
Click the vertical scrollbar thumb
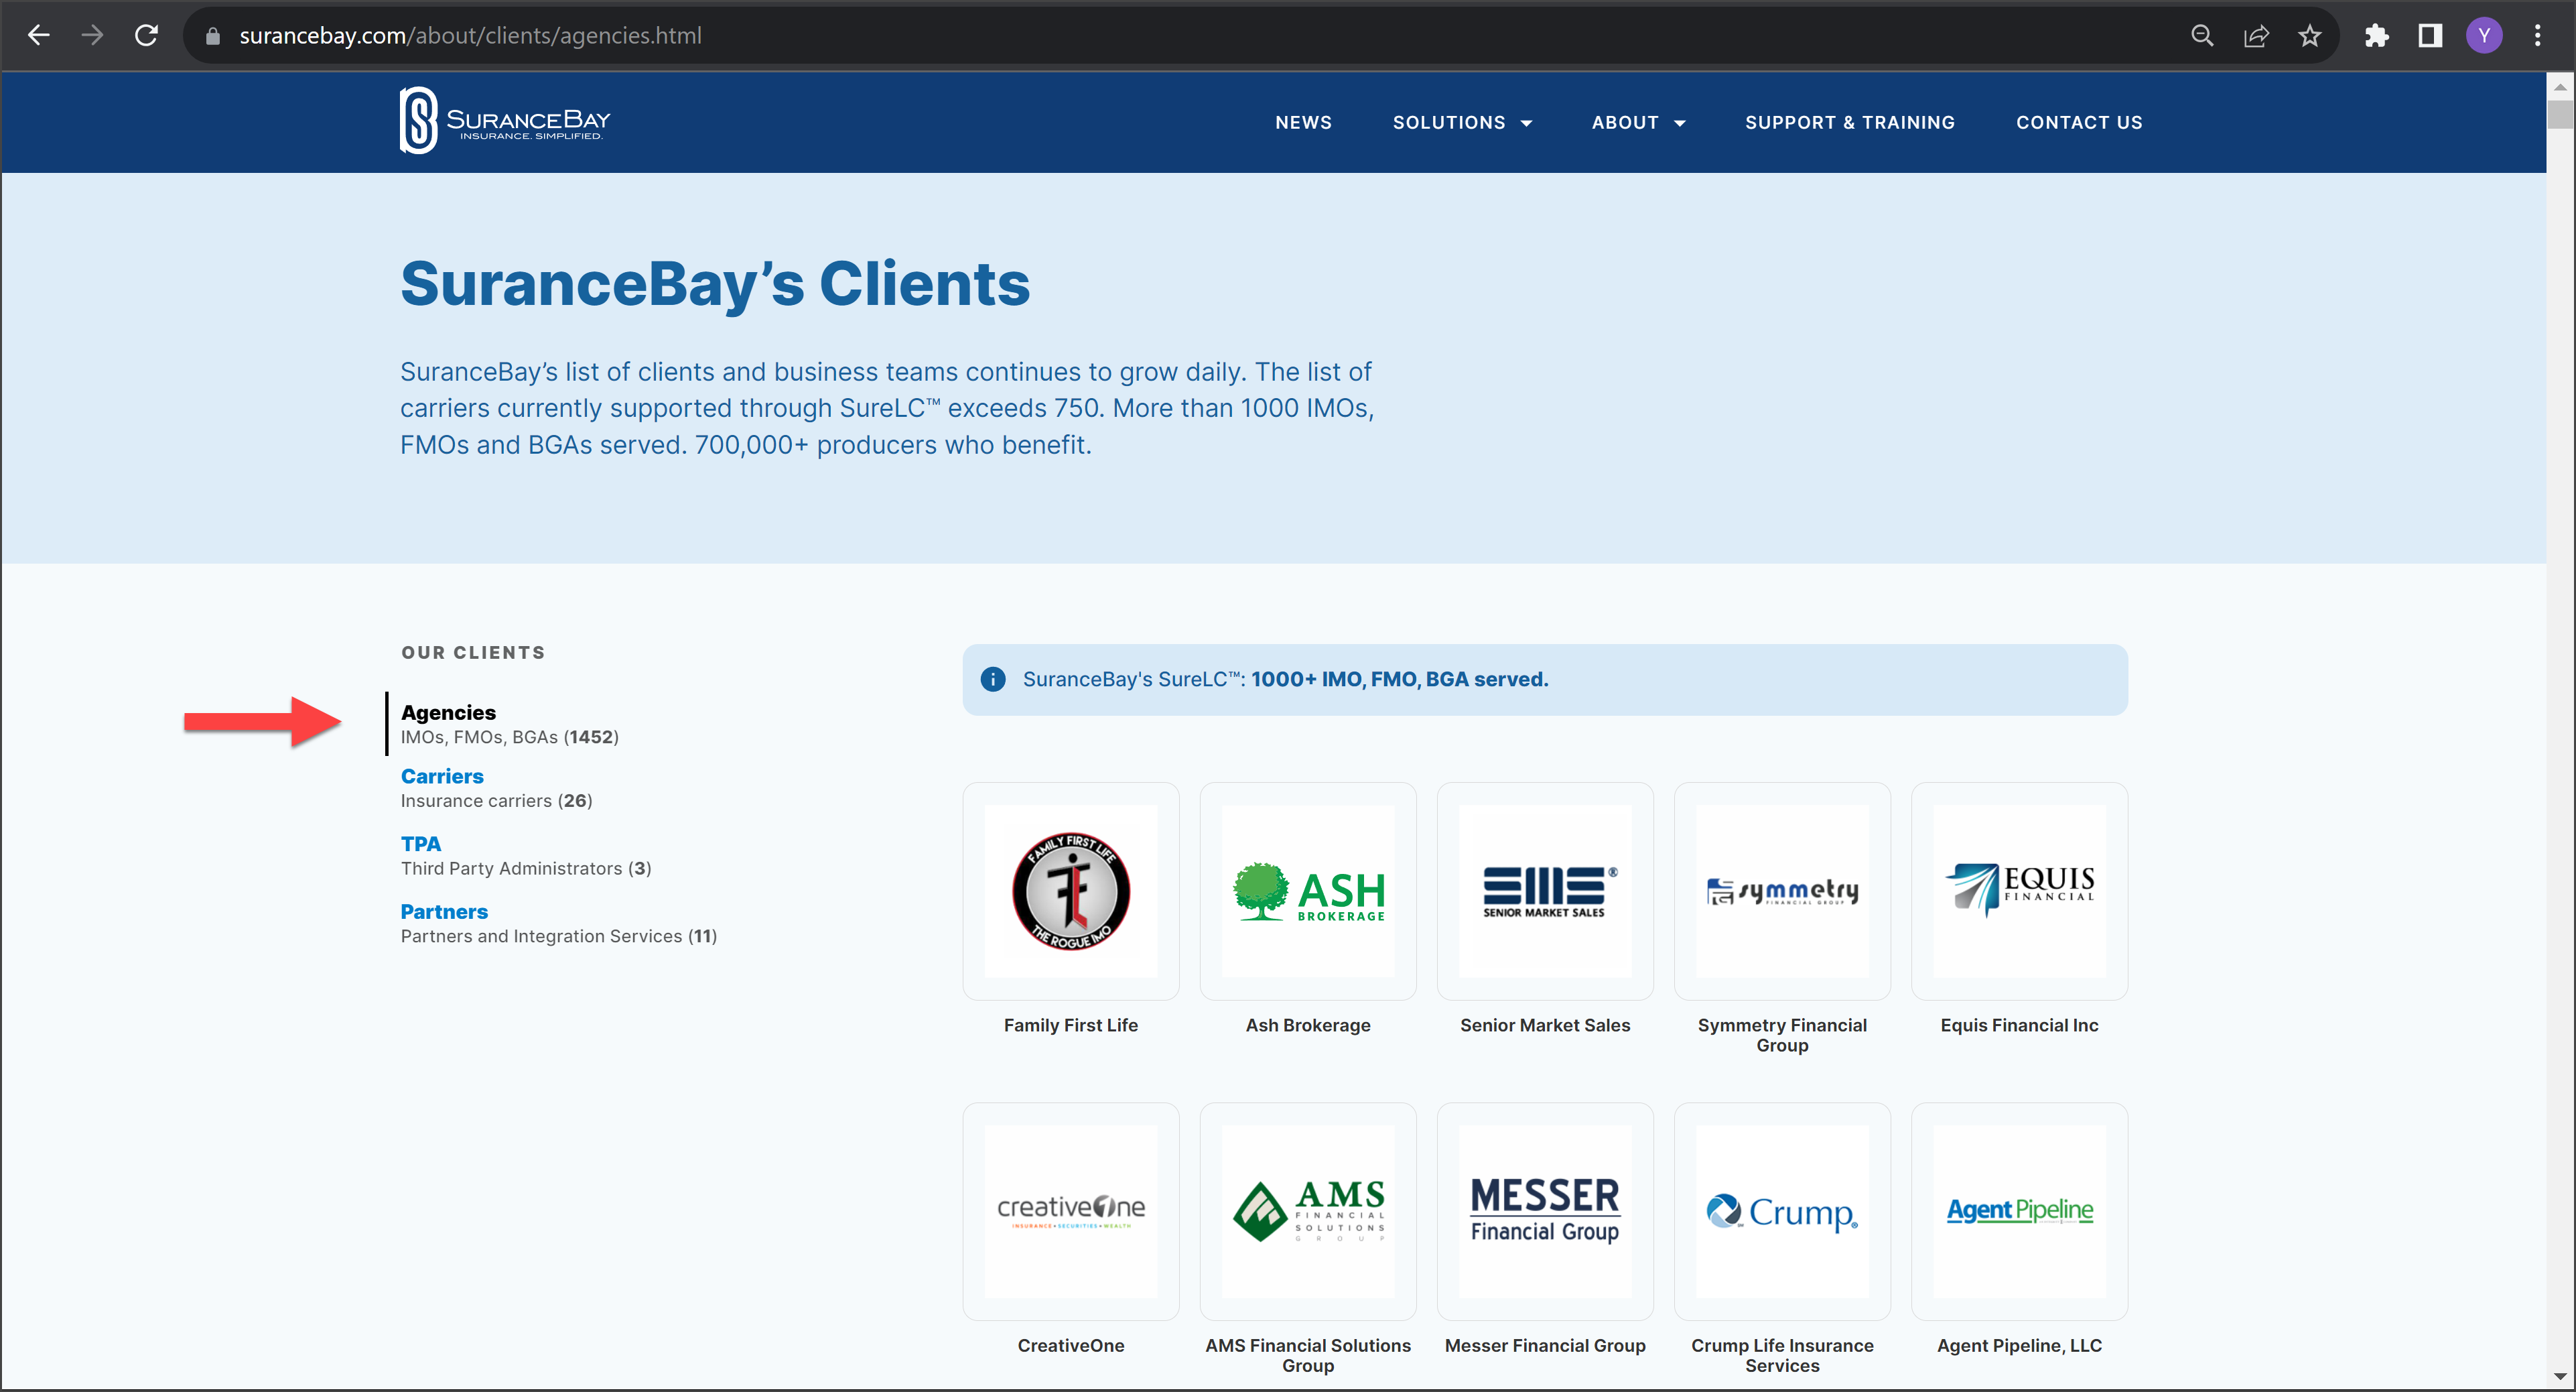(2560, 115)
